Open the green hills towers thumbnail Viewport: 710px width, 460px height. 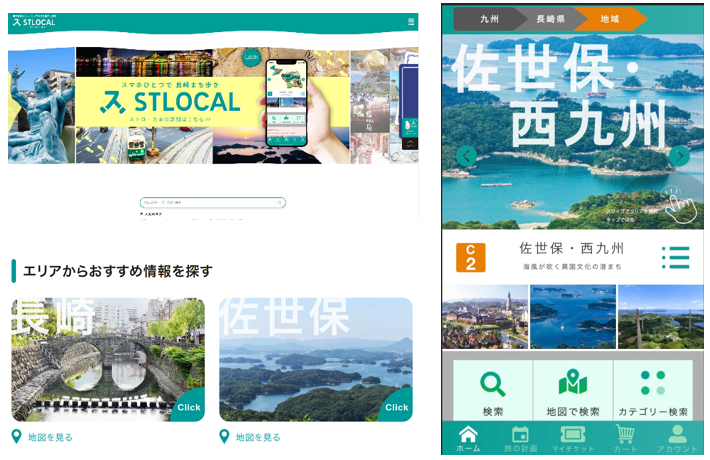click(x=661, y=316)
